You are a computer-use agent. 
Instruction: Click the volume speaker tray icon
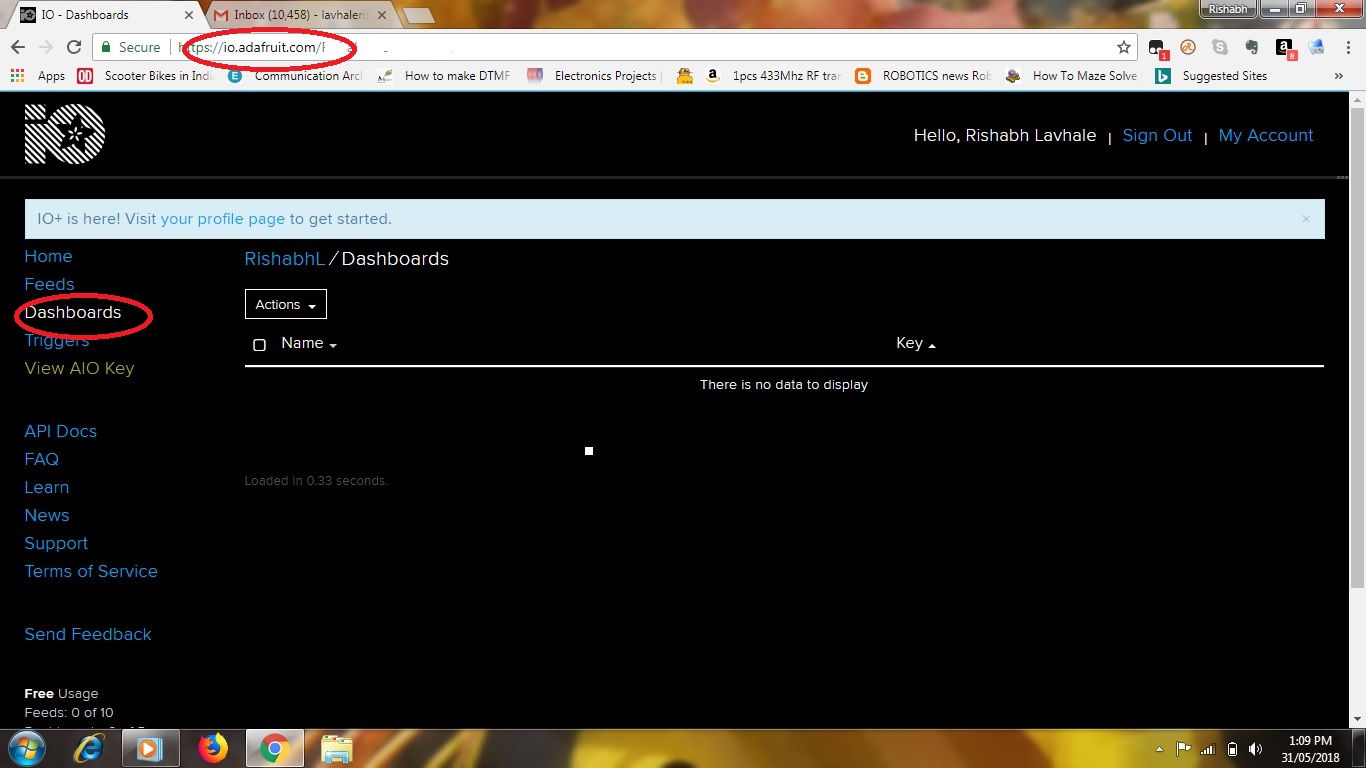pos(1255,749)
